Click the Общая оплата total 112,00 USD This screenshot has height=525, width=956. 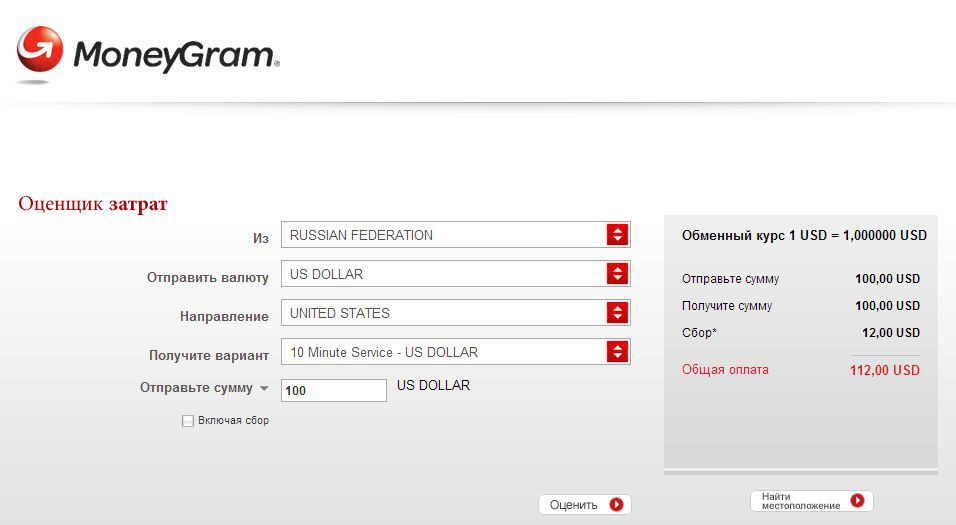pyautogui.click(x=884, y=370)
